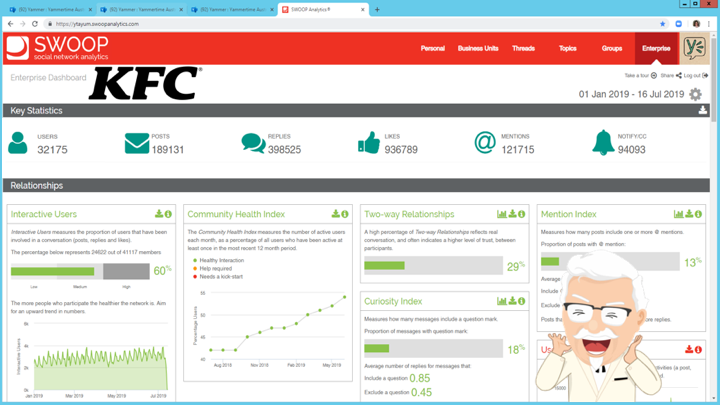Switch to the first Yammer browser tab
This screenshot has height=405, width=720.
click(49, 10)
